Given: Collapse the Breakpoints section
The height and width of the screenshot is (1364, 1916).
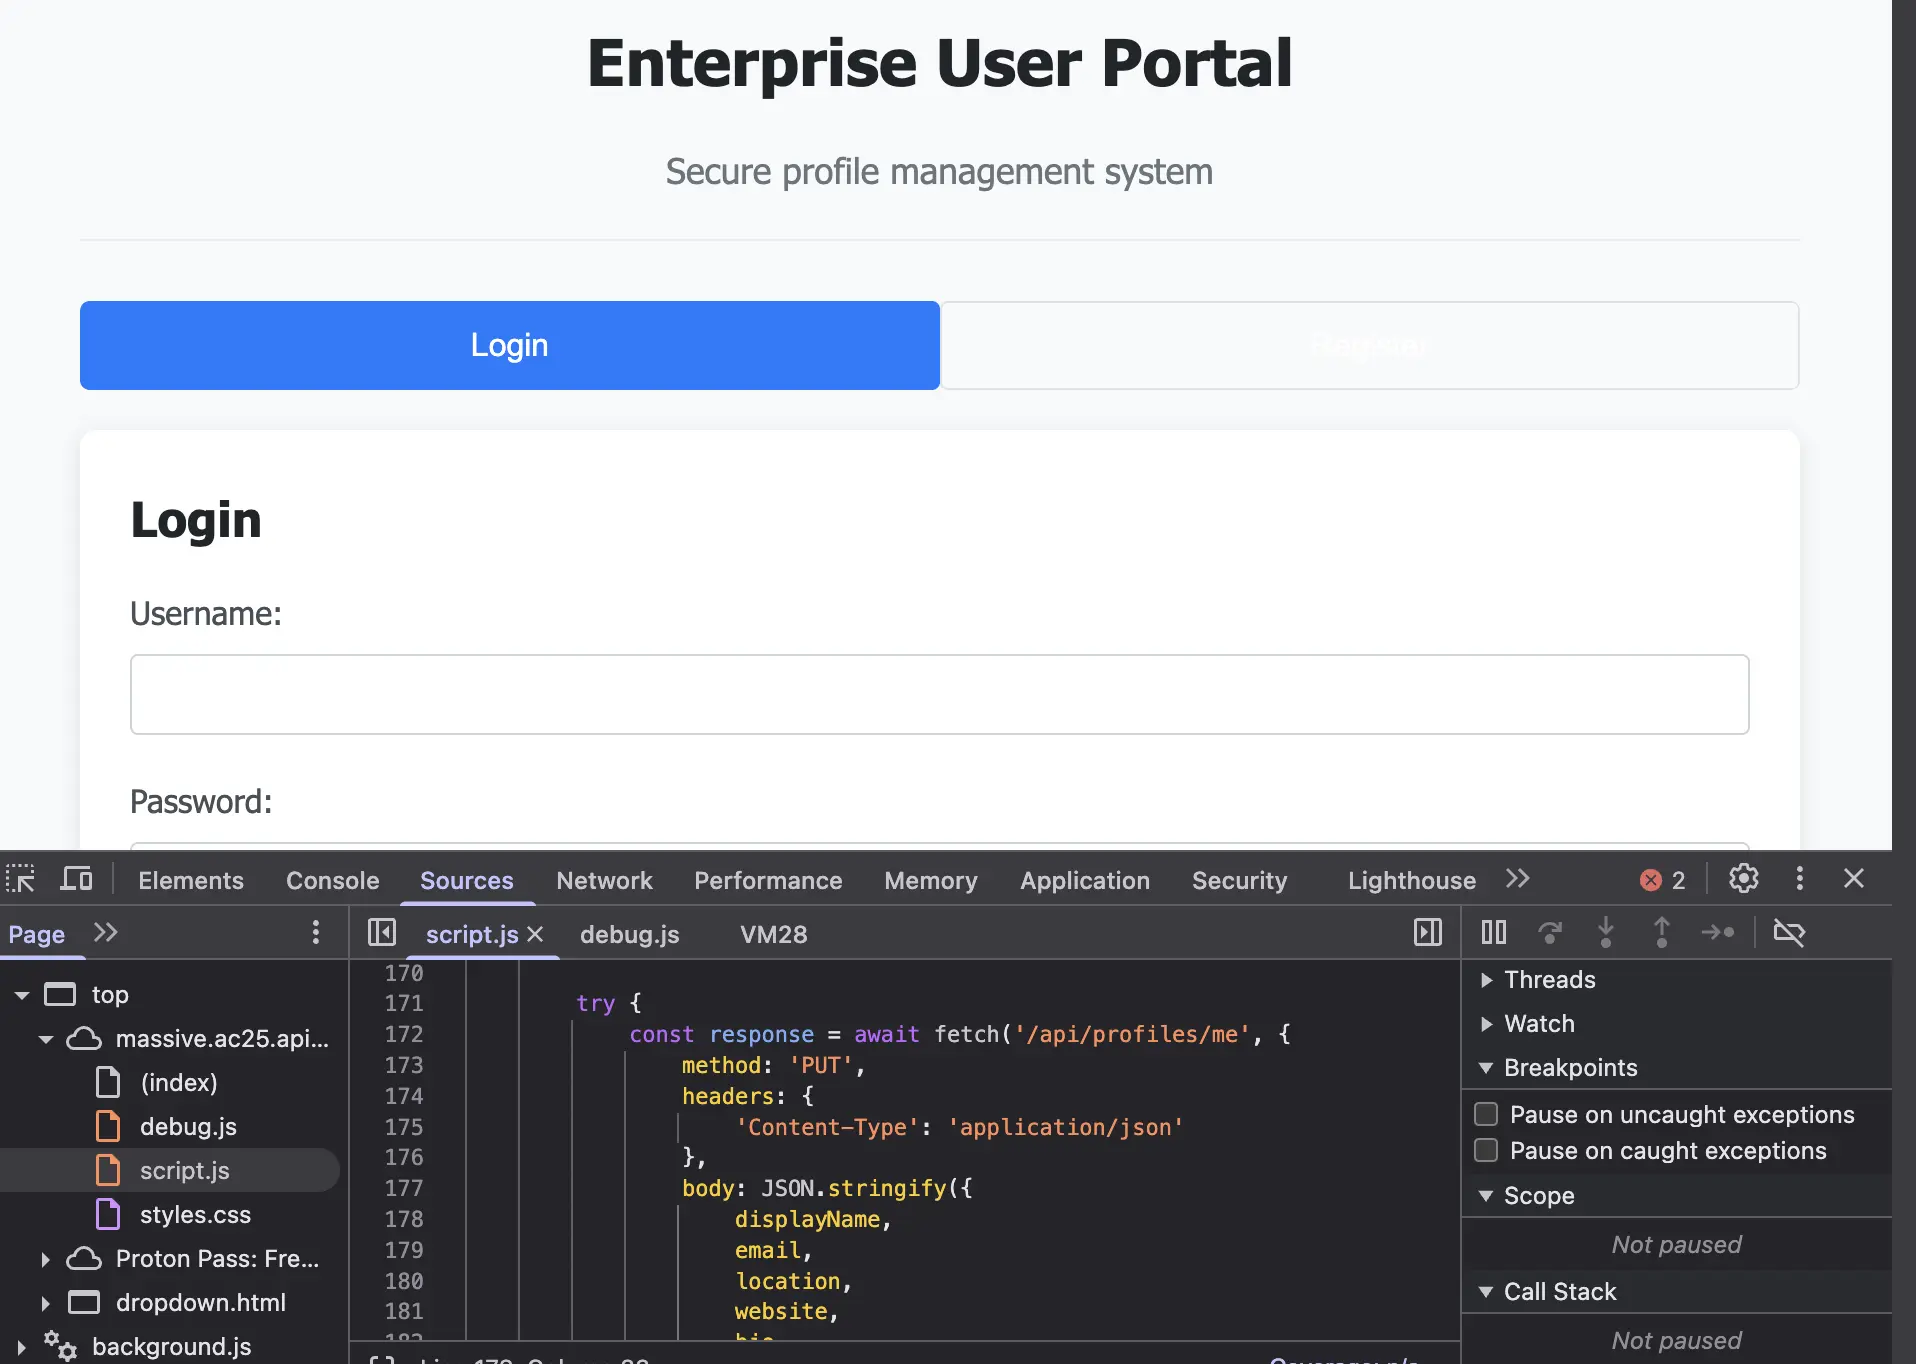Looking at the screenshot, I should point(1486,1068).
